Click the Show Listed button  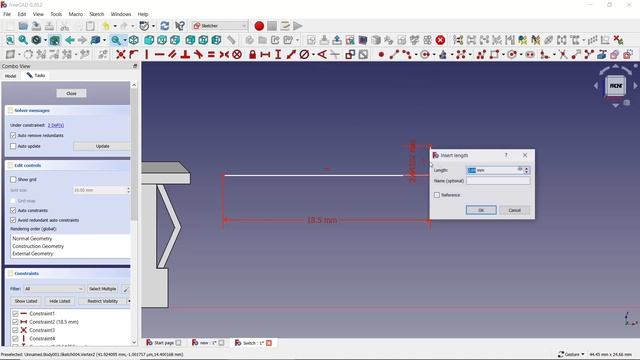pos(26,301)
